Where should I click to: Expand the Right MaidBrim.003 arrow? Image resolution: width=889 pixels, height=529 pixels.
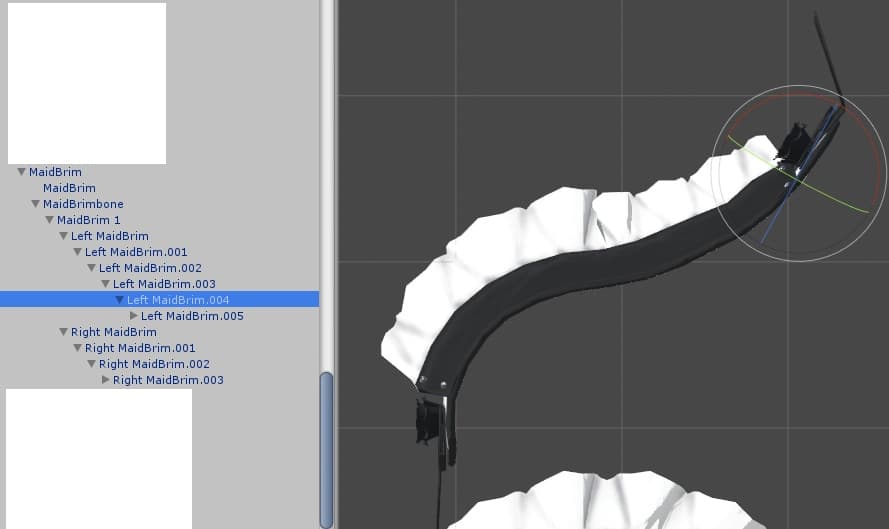(x=106, y=380)
